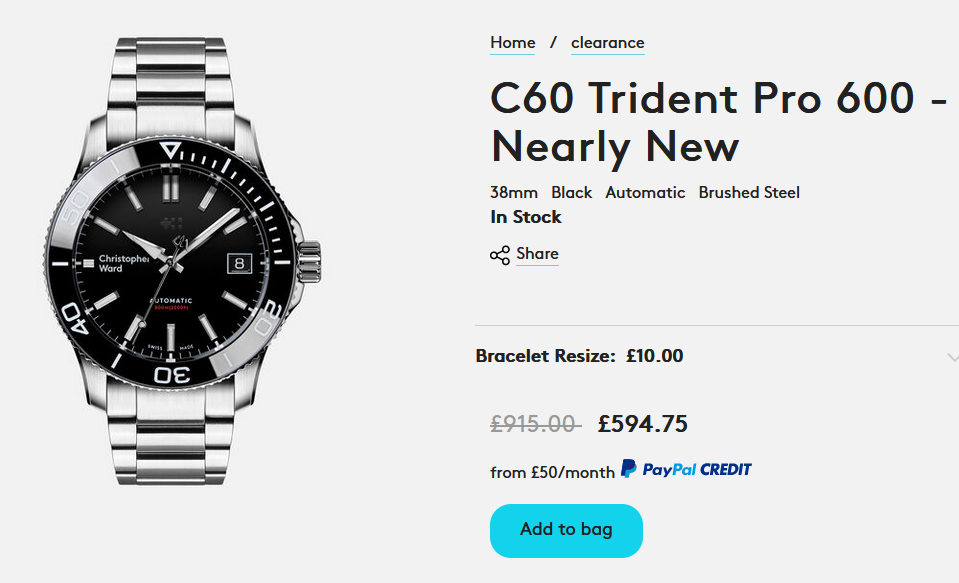Image resolution: width=959 pixels, height=583 pixels.
Task: Click the PayPal CREDIT wordmark
Action: point(697,469)
